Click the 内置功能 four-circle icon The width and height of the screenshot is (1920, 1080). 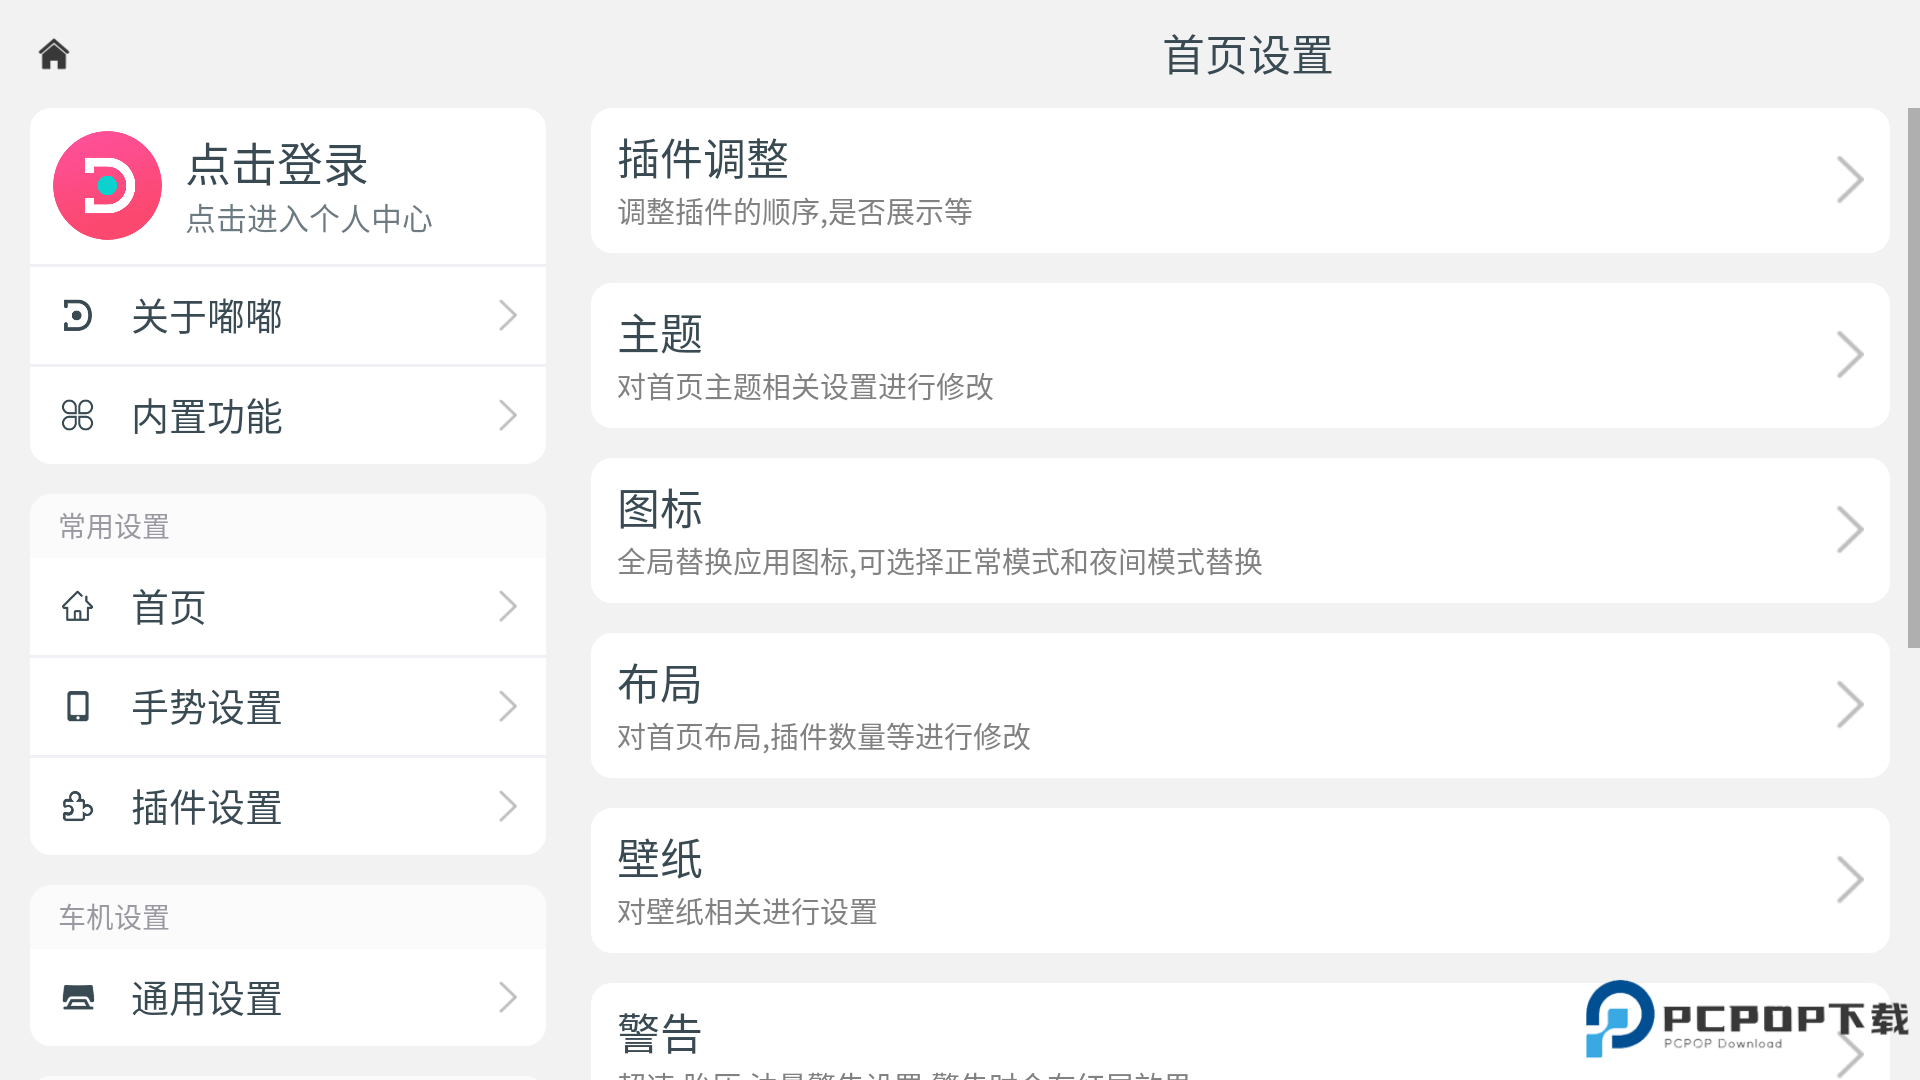(77, 416)
